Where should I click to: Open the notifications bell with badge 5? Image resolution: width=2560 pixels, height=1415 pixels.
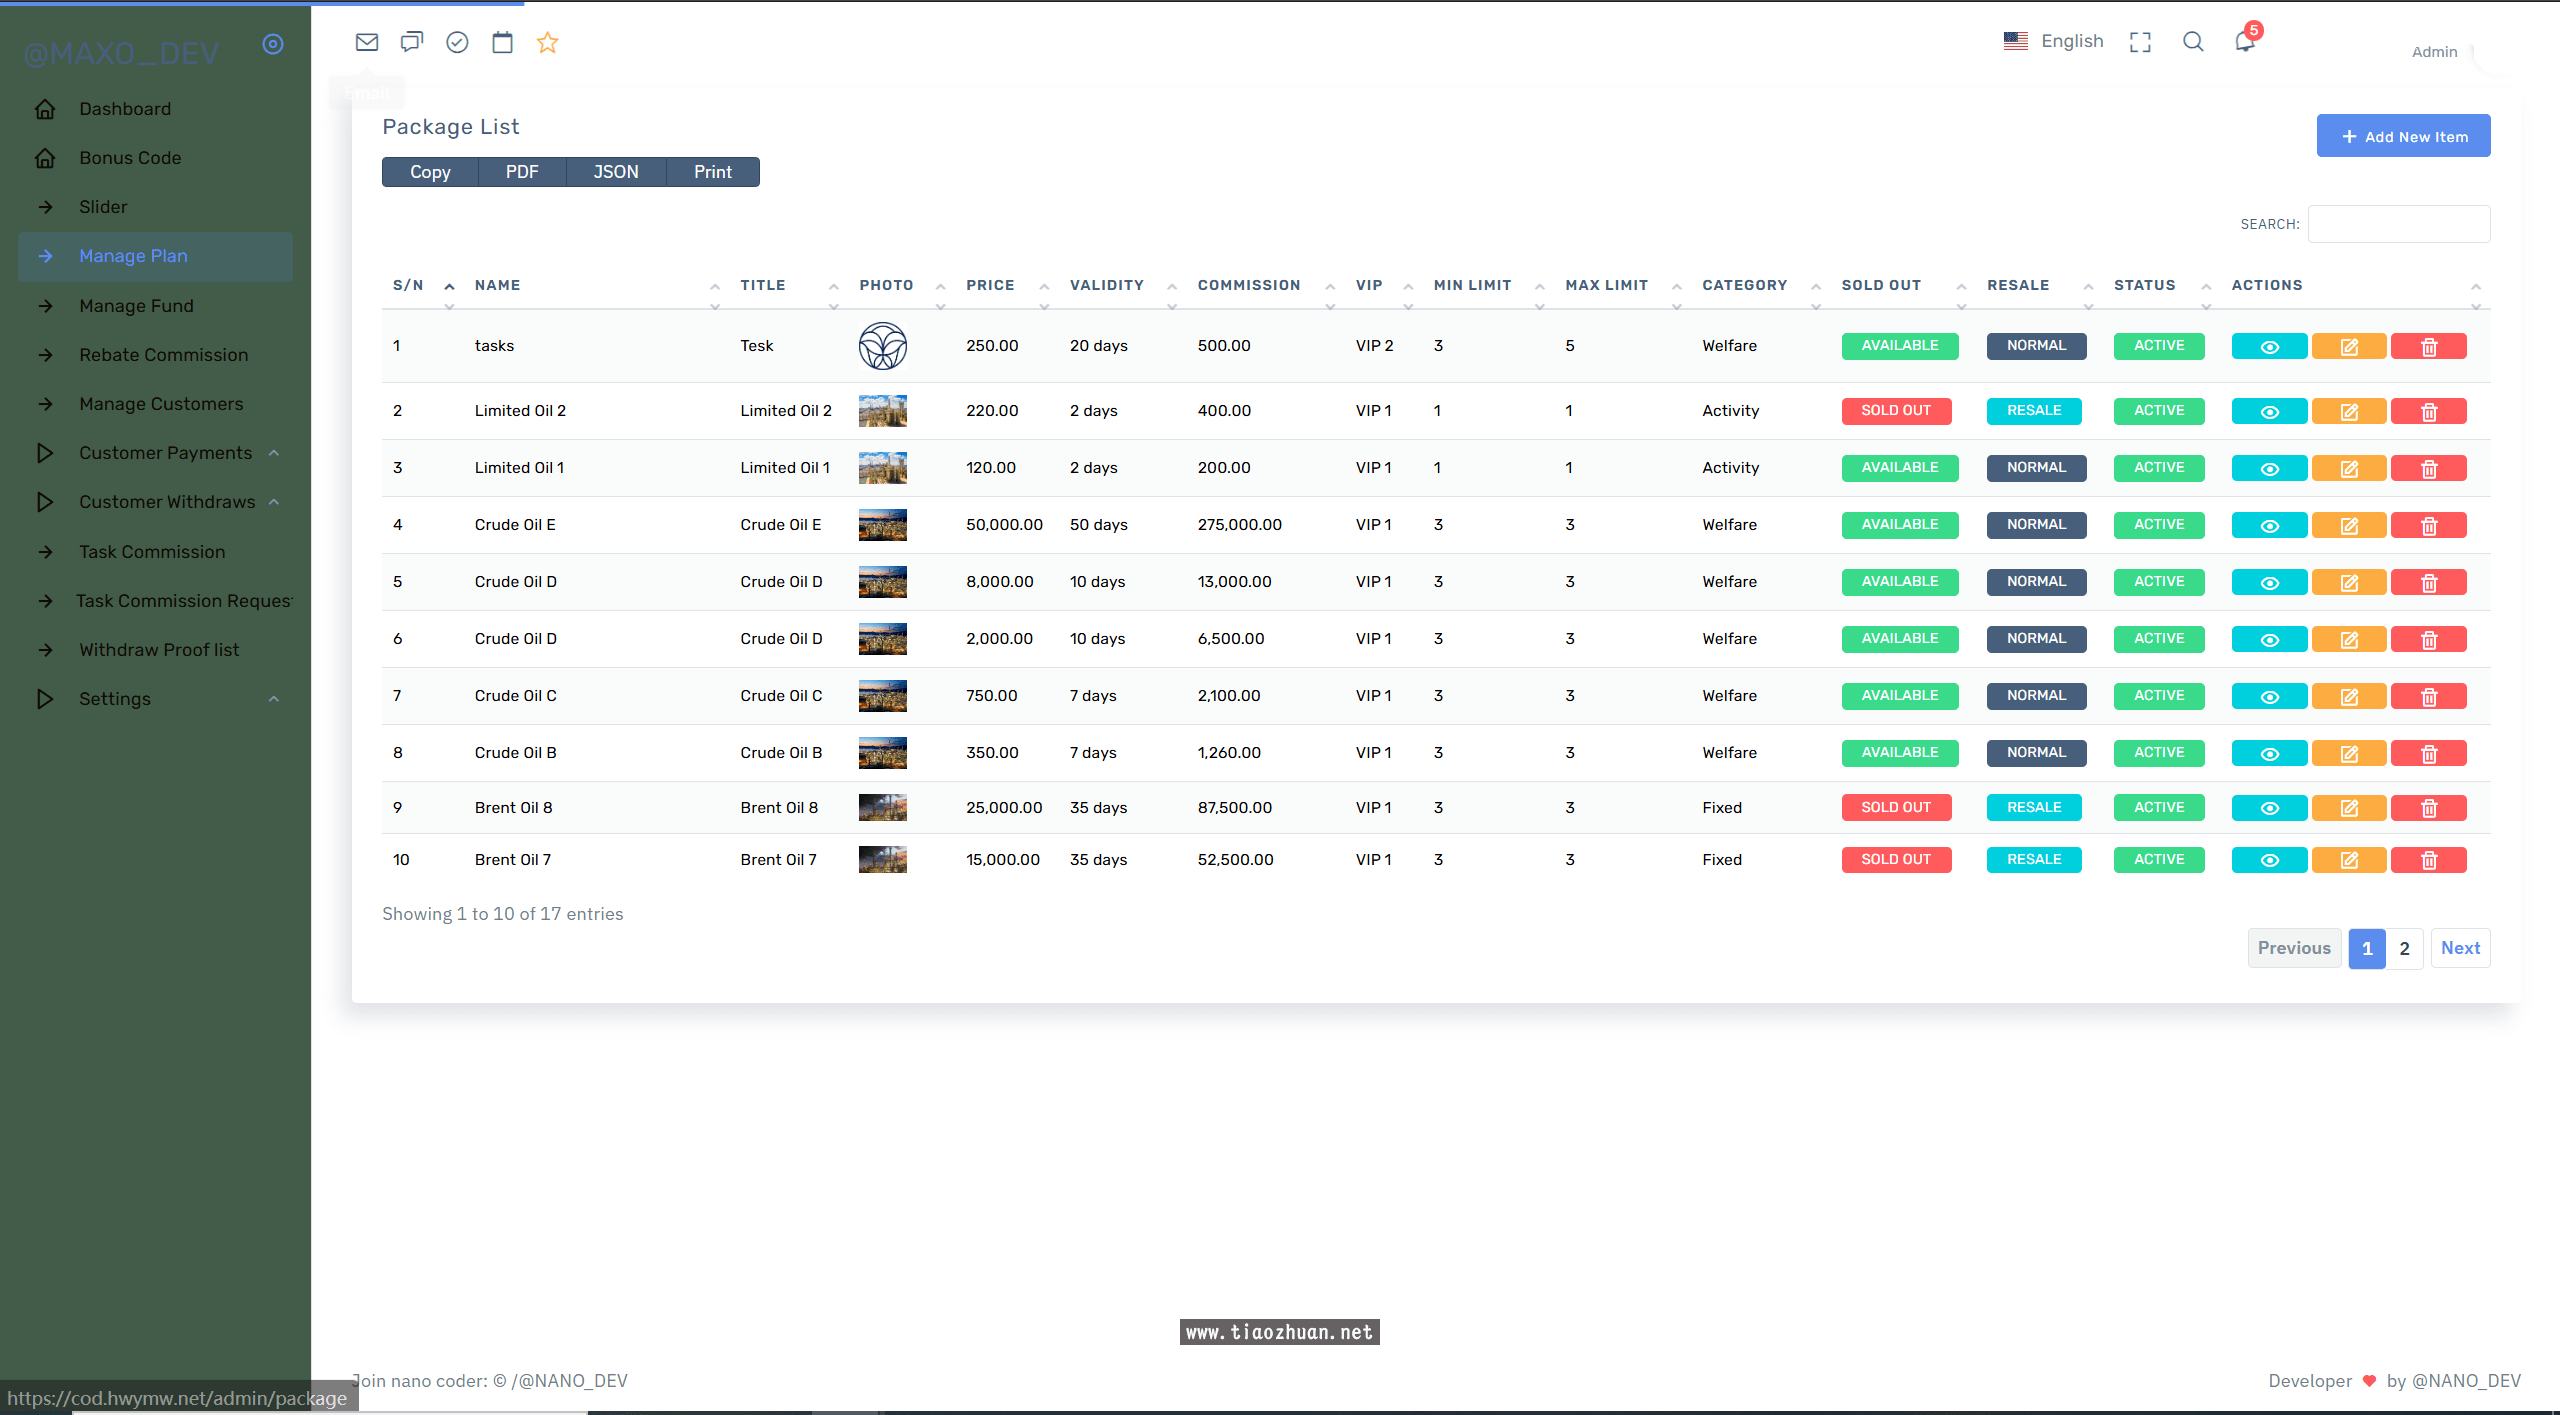click(2245, 41)
